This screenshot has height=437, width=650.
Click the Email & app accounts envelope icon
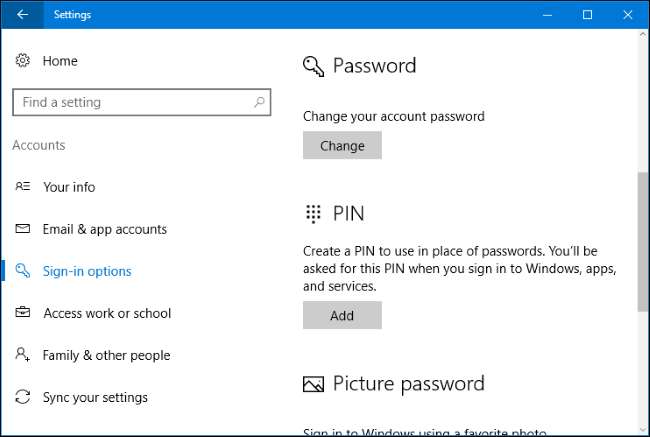[23, 229]
